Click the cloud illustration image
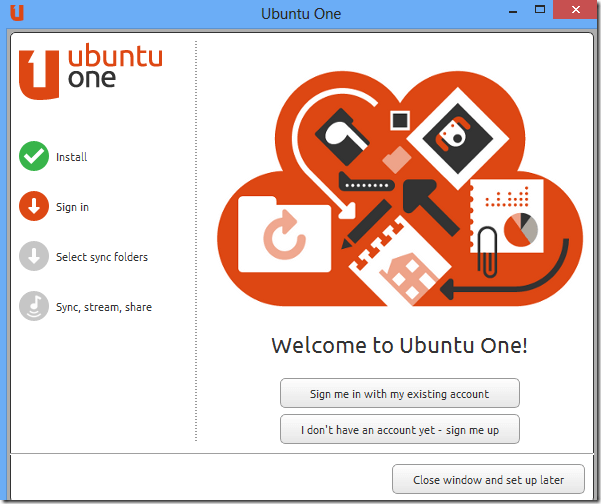 pyautogui.click(x=400, y=189)
